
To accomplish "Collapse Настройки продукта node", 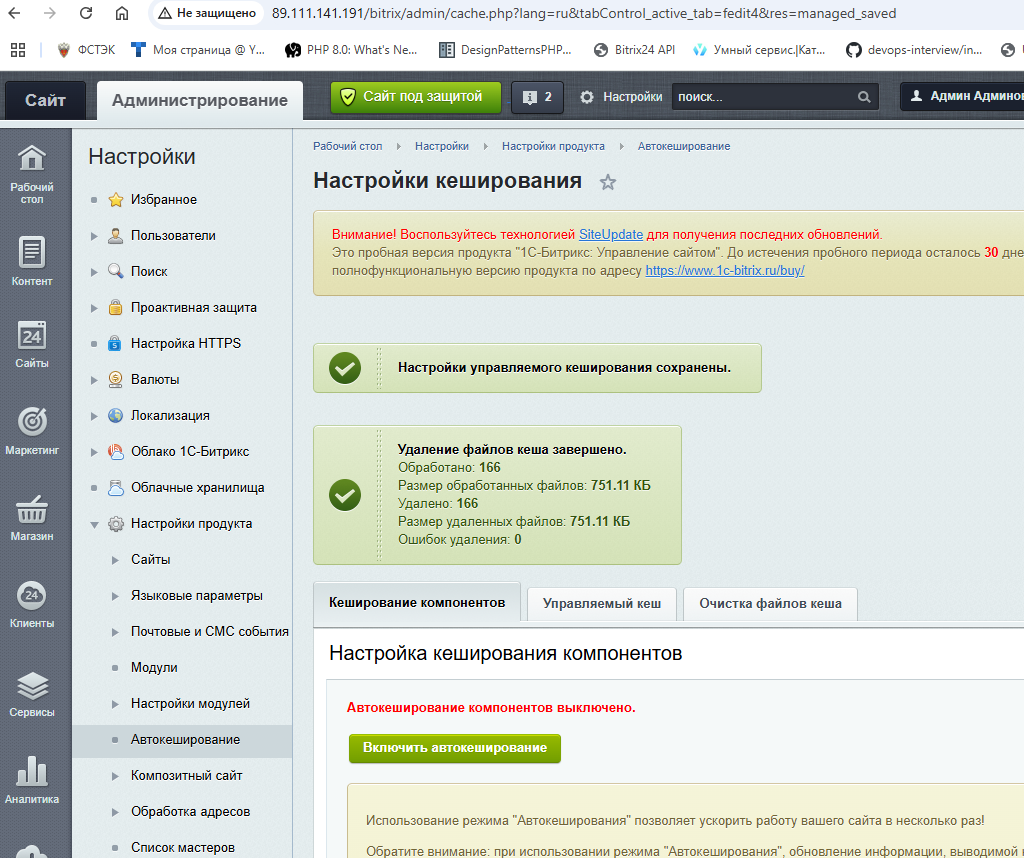I will pyautogui.click(x=94, y=524).
